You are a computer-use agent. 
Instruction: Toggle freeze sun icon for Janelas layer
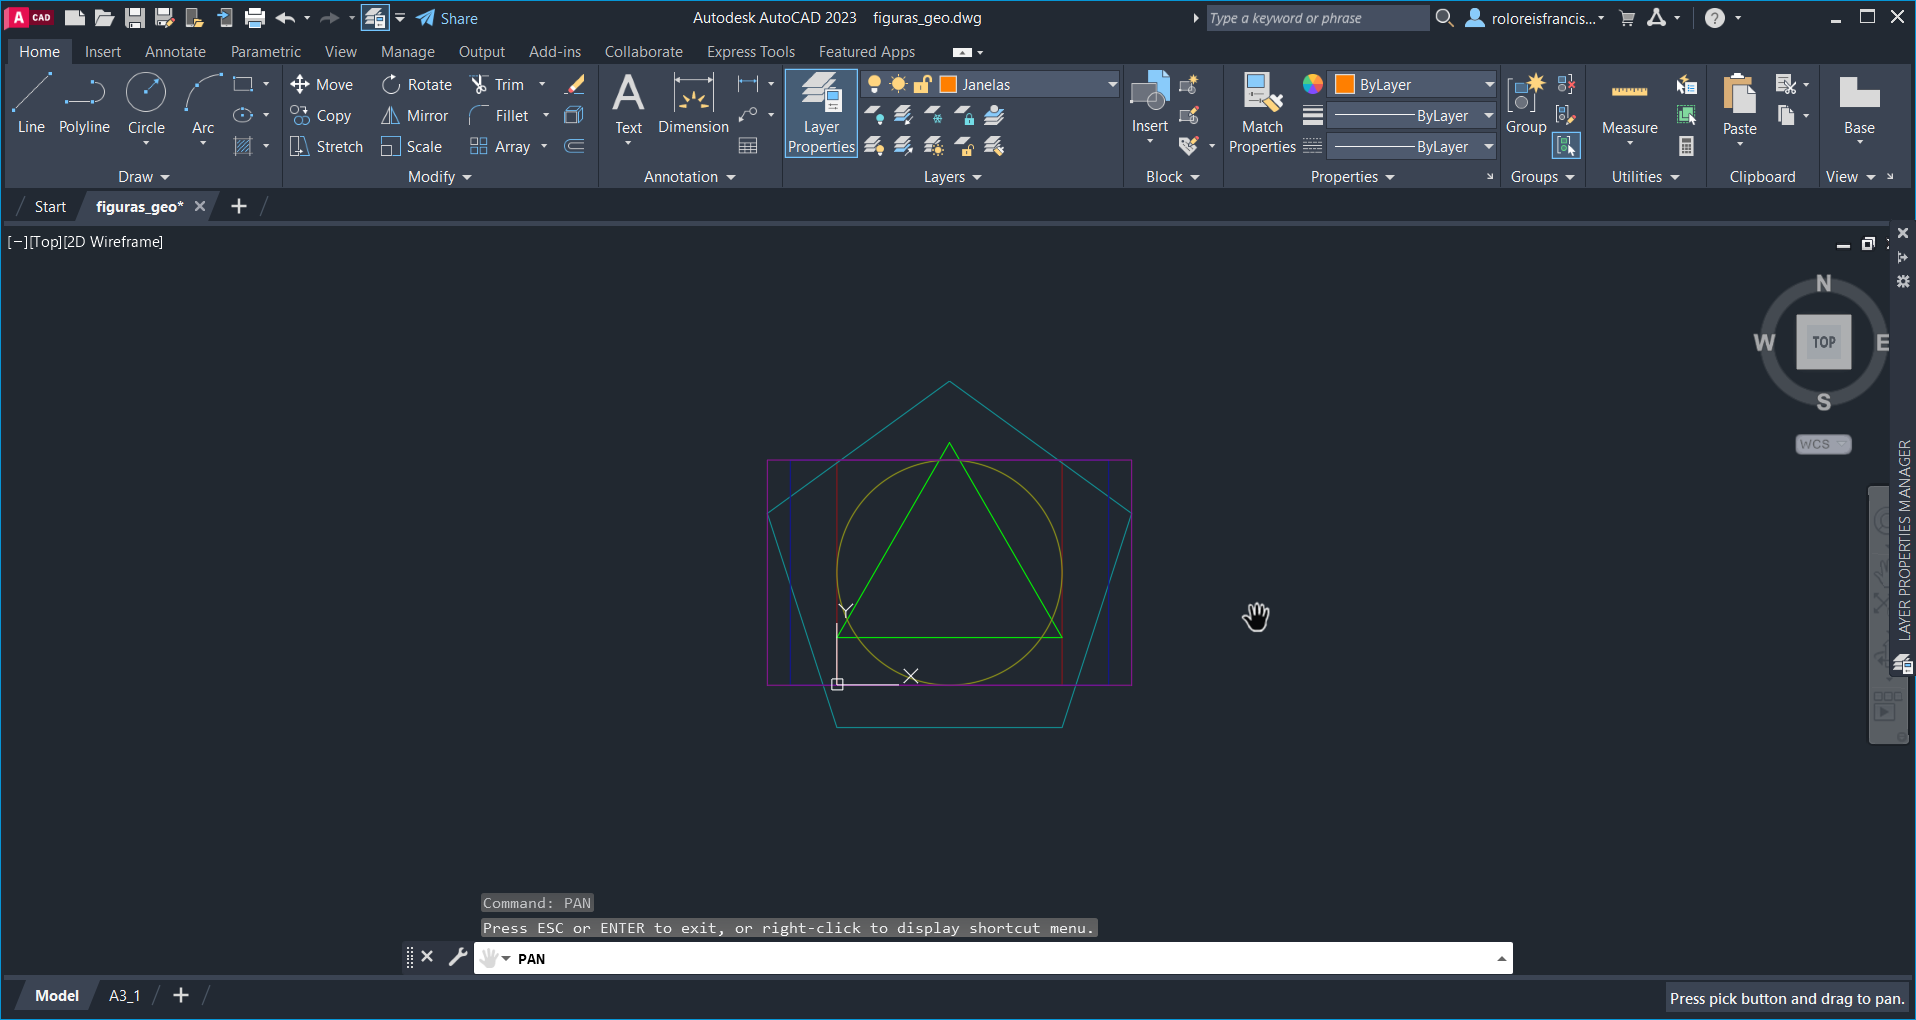point(899,85)
